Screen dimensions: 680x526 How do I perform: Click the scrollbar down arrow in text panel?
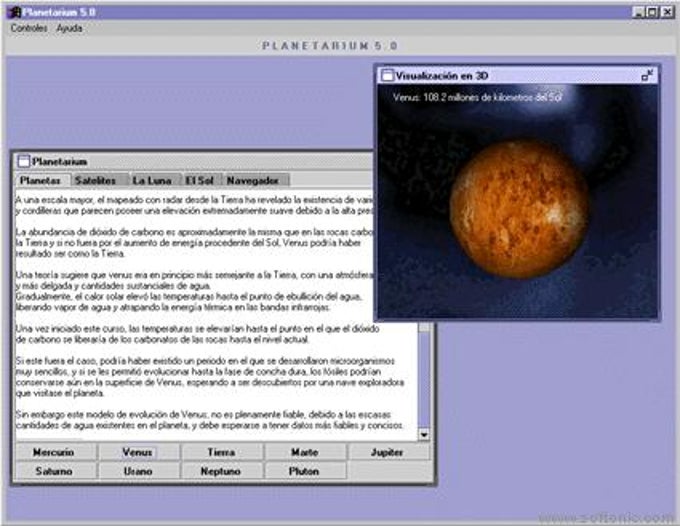pyautogui.click(x=424, y=435)
